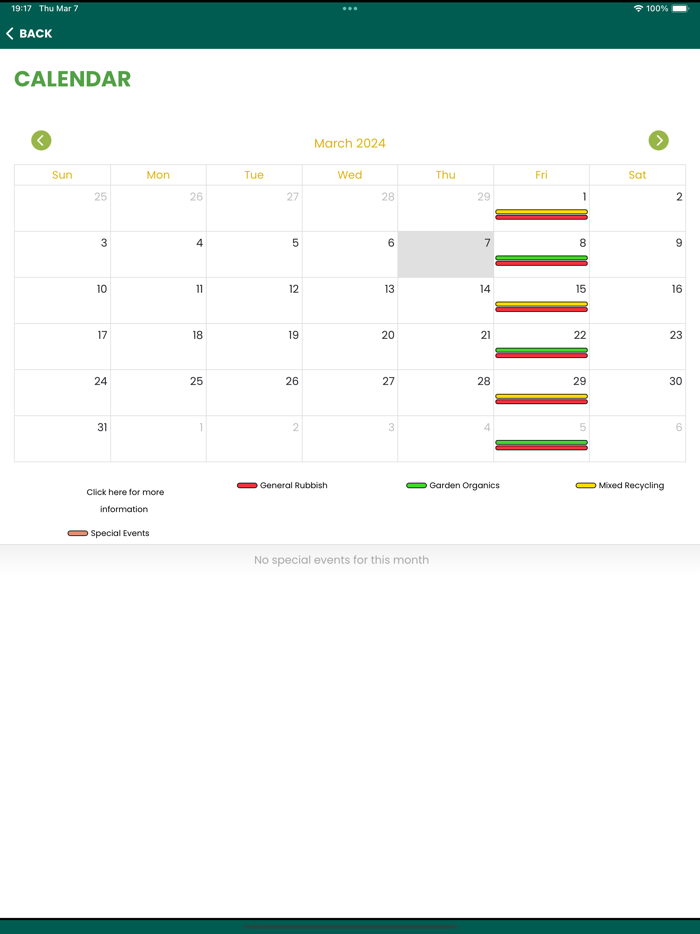Select the orange Special Events legend swatch
Image resolution: width=700 pixels, height=934 pixels.
click(77, 533)
